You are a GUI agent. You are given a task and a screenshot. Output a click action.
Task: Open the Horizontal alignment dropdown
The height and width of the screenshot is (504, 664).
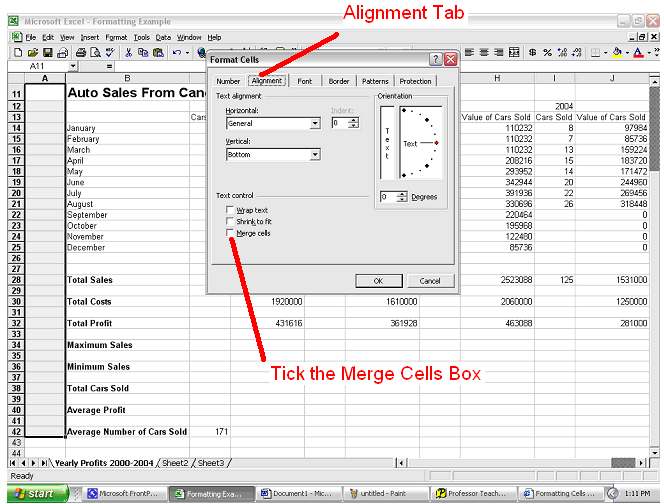[x=315, y=123]
